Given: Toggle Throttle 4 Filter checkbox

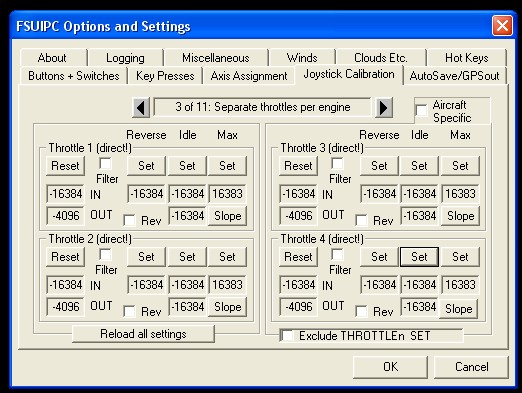Looking at the screenshot, I should click(337, 255).
